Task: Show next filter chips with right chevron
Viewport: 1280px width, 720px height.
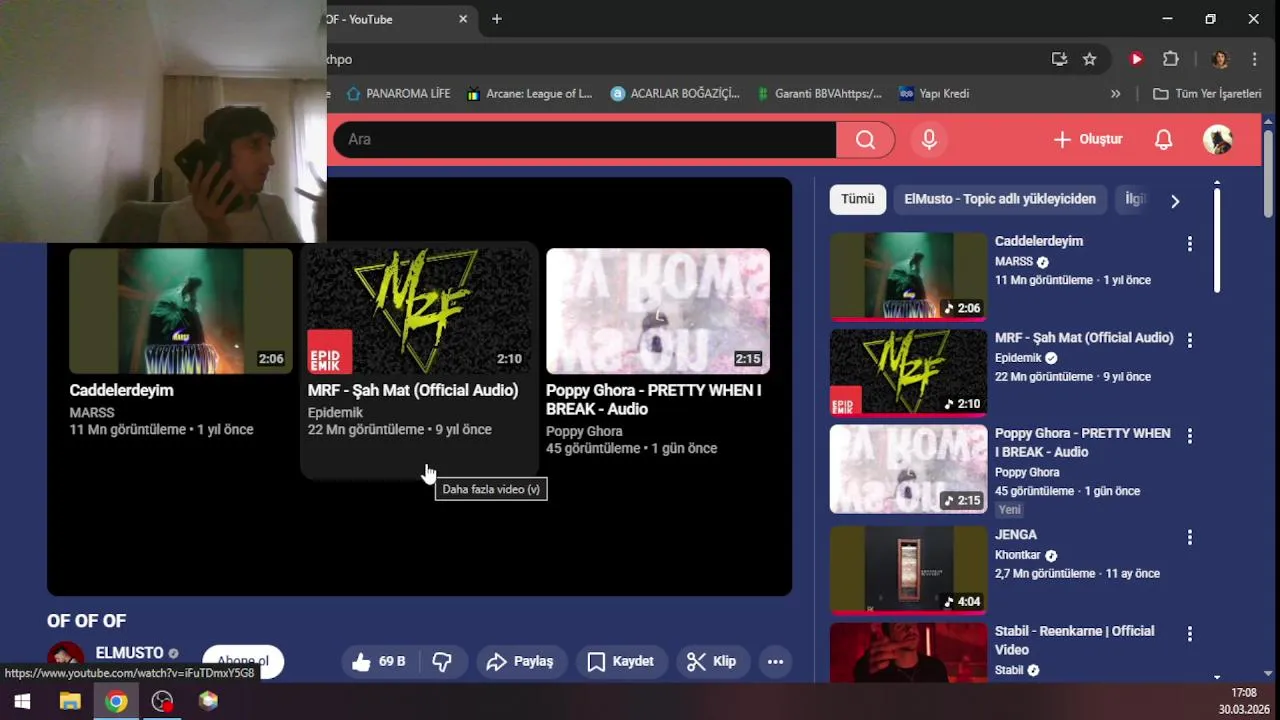Action: pyautogui.click(x=1175, y=201)
